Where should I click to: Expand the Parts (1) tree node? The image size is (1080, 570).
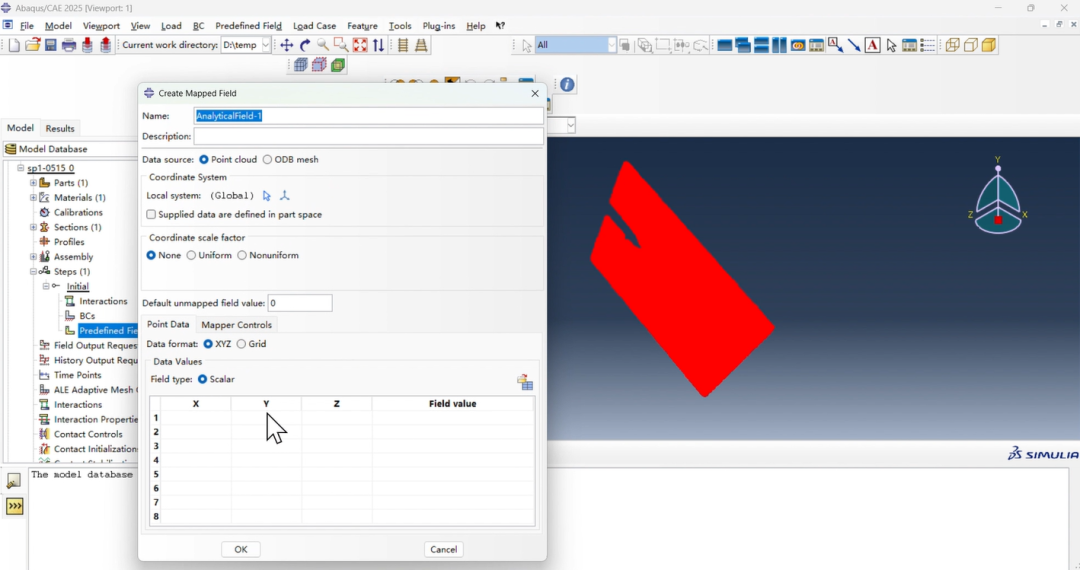coord(33,183)
